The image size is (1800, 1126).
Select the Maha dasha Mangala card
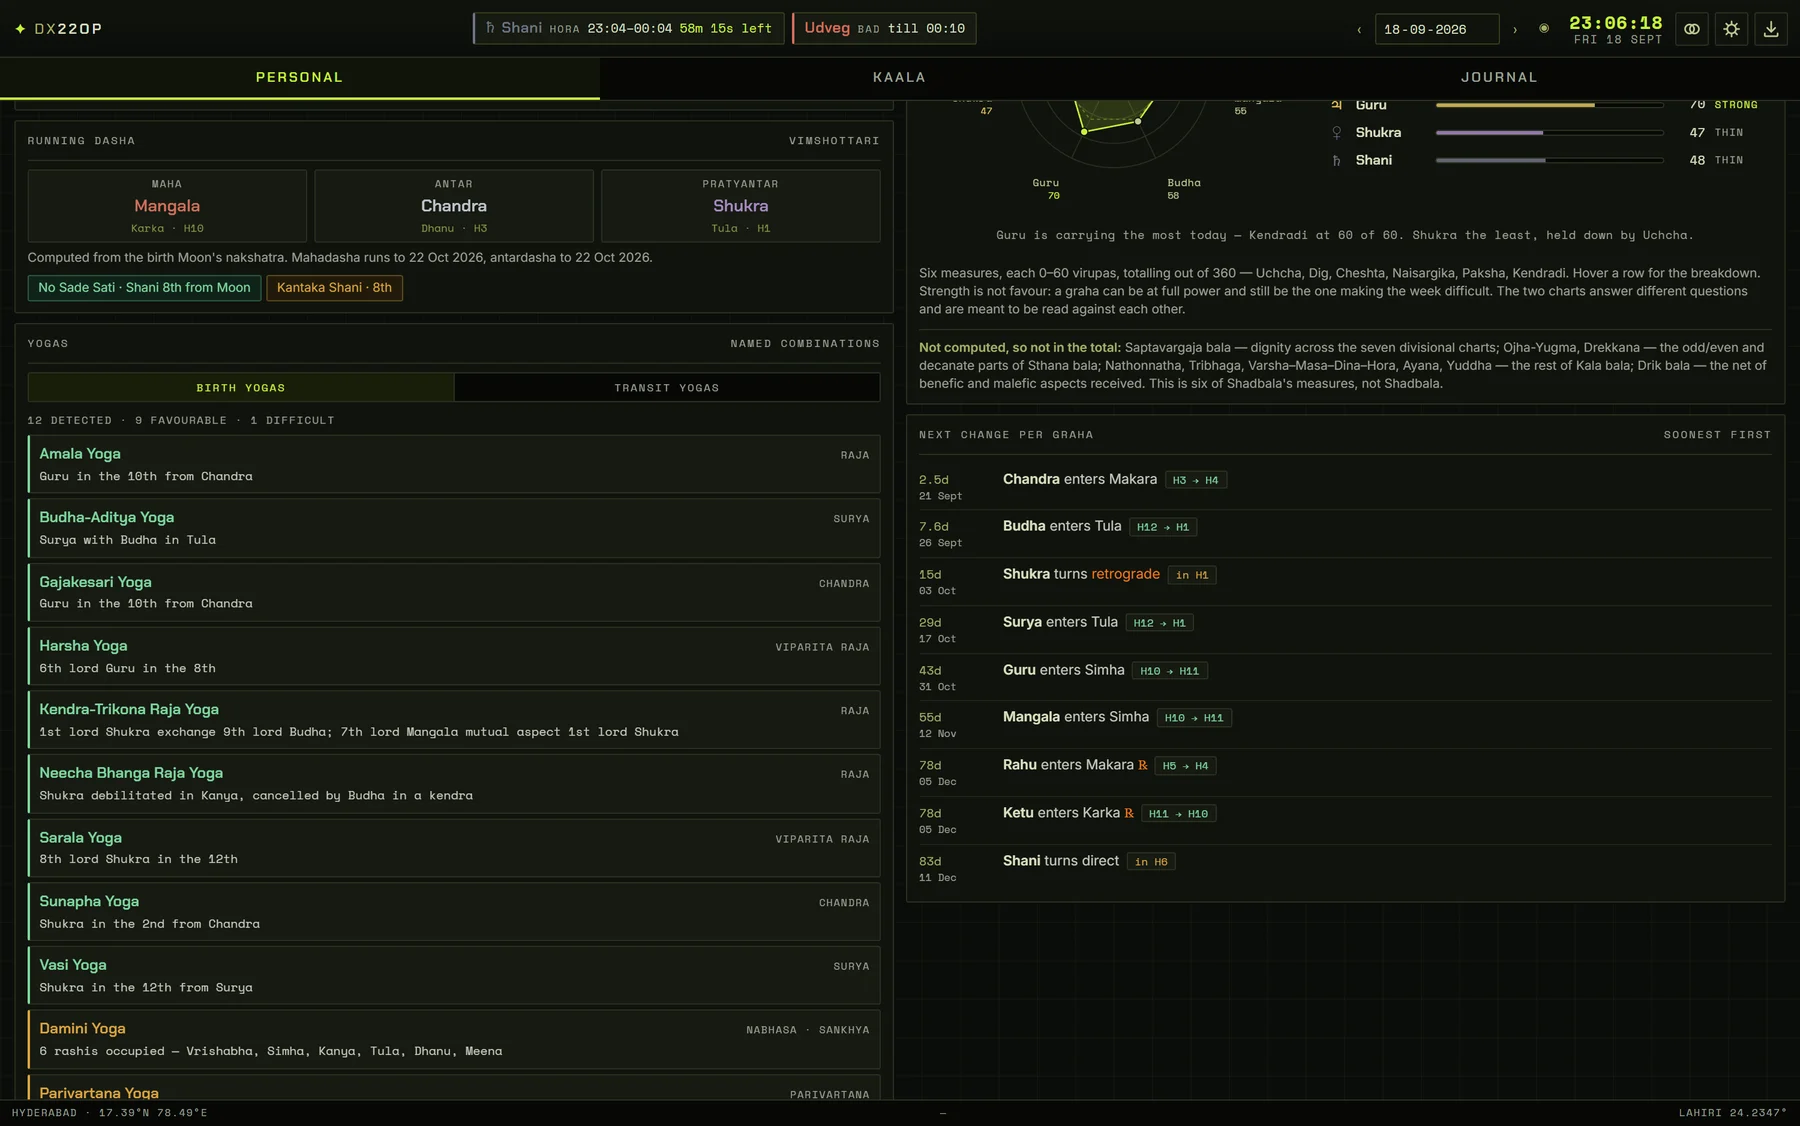(167, 206)
